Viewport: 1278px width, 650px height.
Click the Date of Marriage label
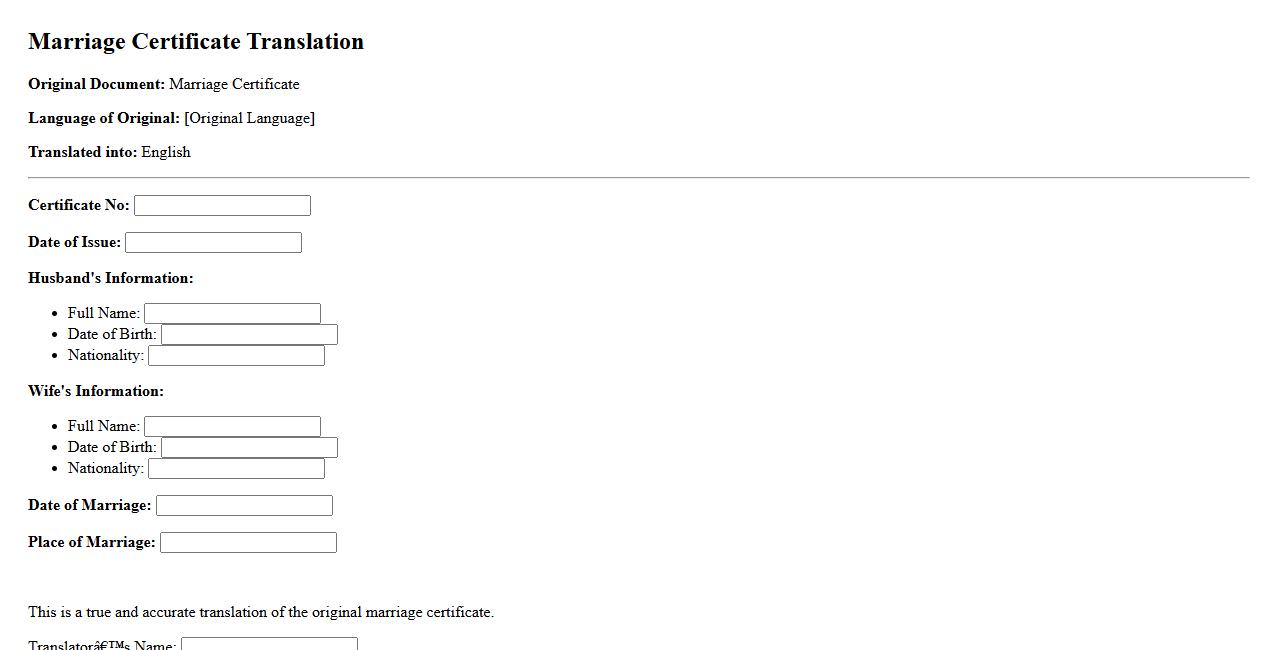pyautogui.click(x=89, y=505)
